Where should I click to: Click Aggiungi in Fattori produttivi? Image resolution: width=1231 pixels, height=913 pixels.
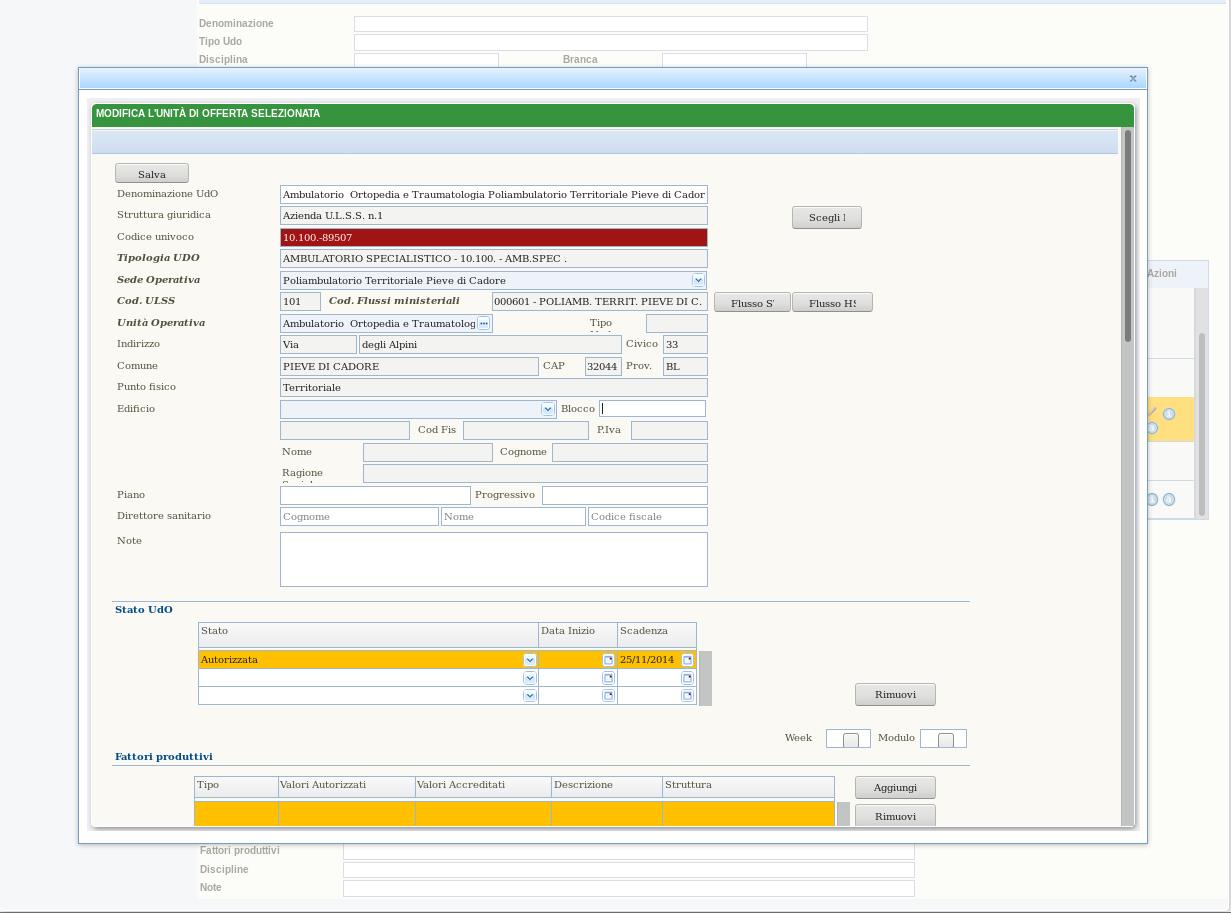click(x=894, y=787)
